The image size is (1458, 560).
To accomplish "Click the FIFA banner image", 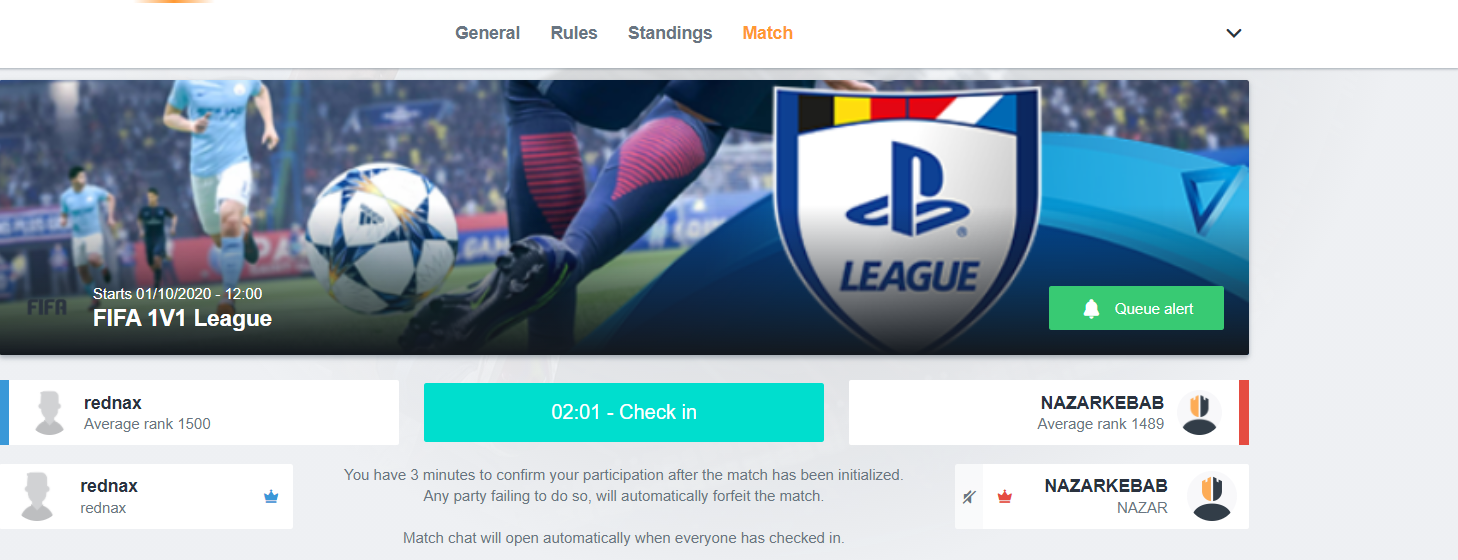I will 624,217.
